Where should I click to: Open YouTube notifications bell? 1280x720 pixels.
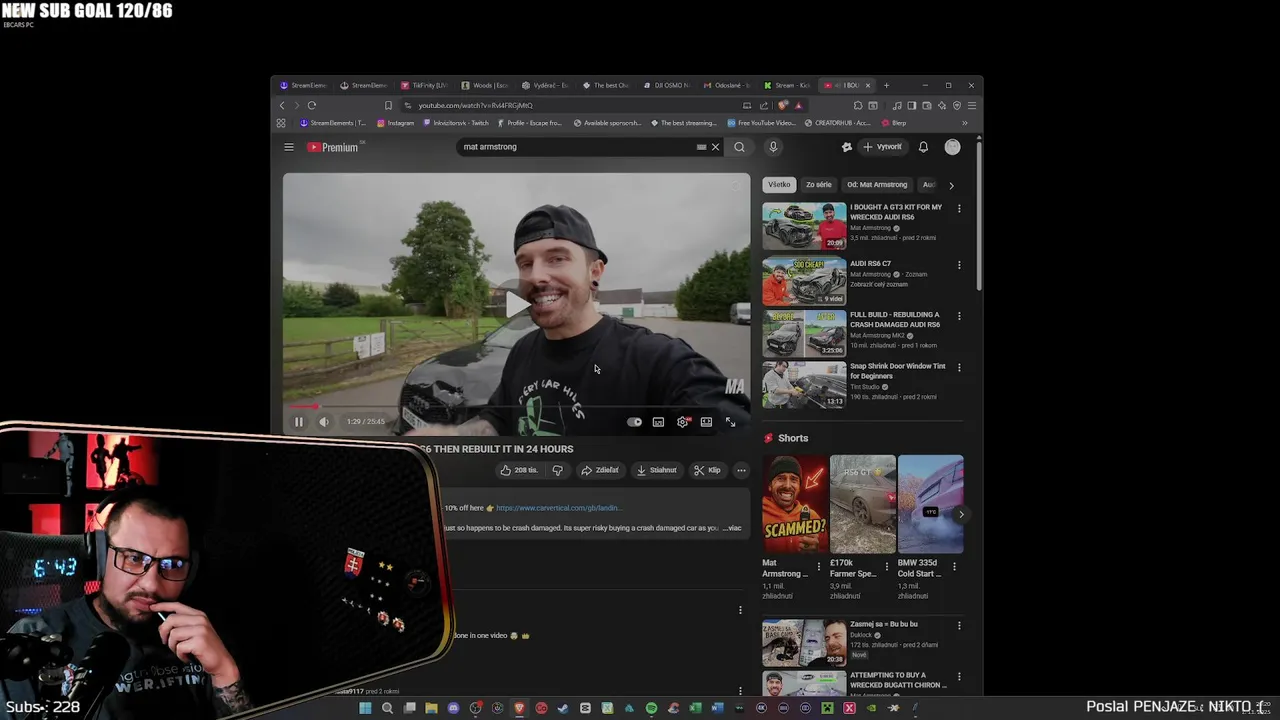[x=923, y=147]
